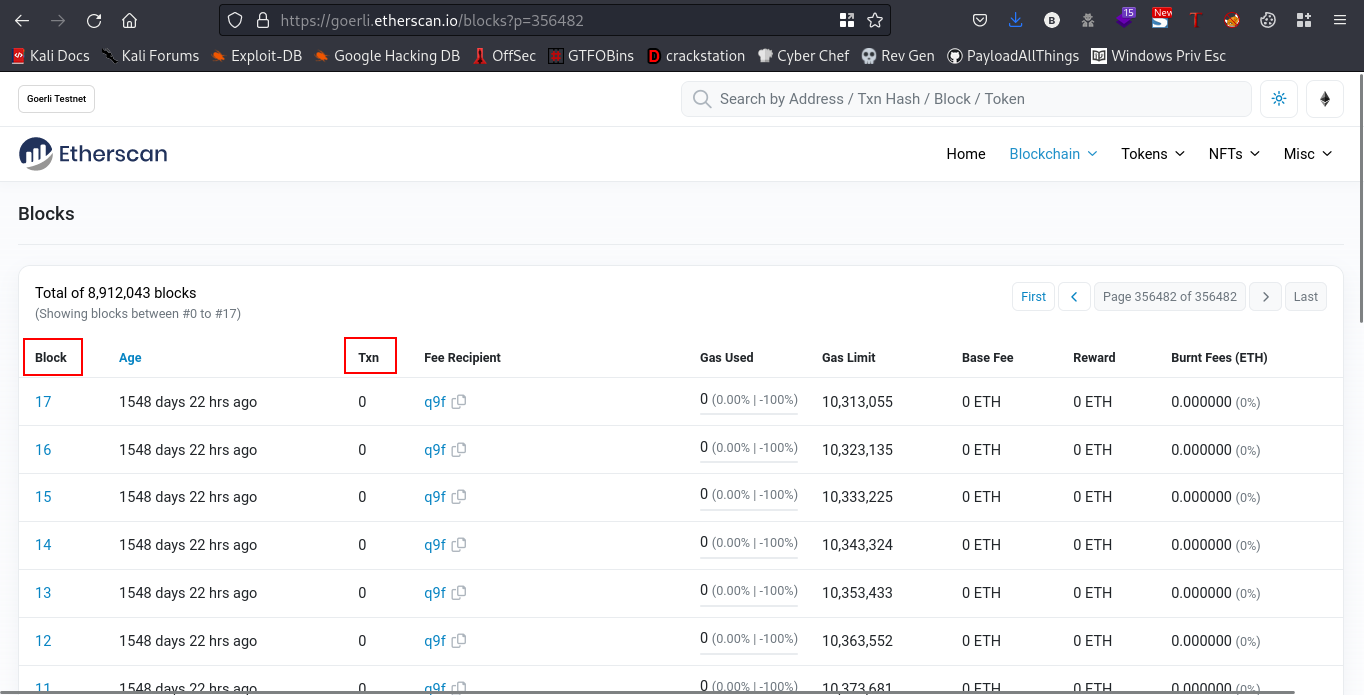Viewport: 1364px width, 695px height.
Task: Copy fee recipient address in block 12 row
Action: 459,641
